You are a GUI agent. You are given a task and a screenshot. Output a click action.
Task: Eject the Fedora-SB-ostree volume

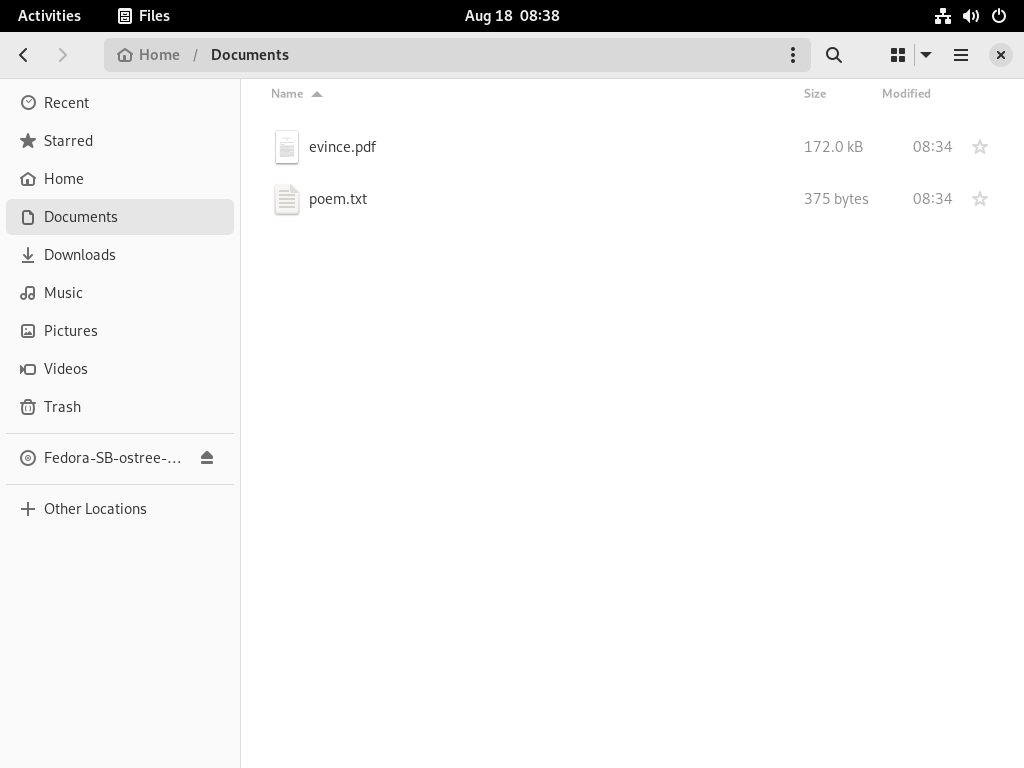207,458
